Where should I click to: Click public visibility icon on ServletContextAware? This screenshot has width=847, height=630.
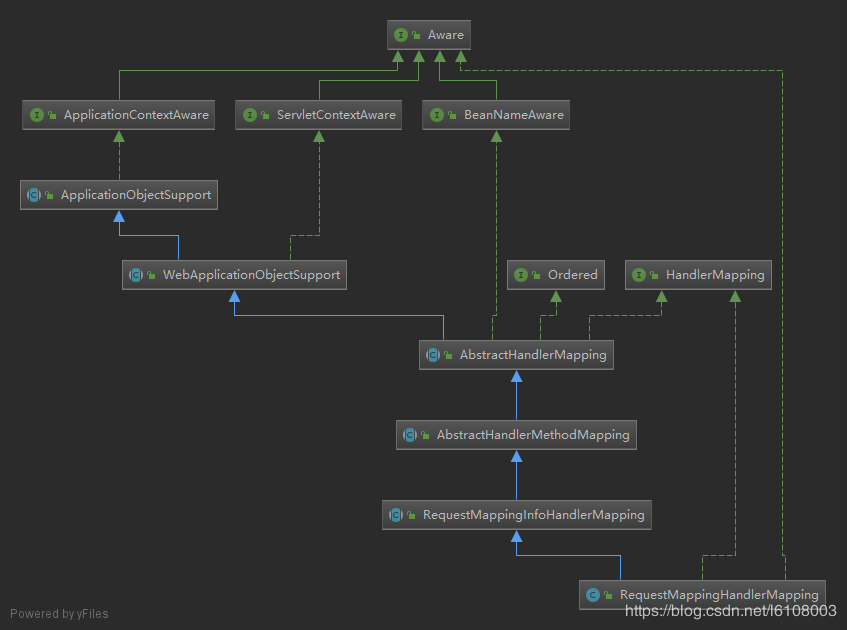265,115
